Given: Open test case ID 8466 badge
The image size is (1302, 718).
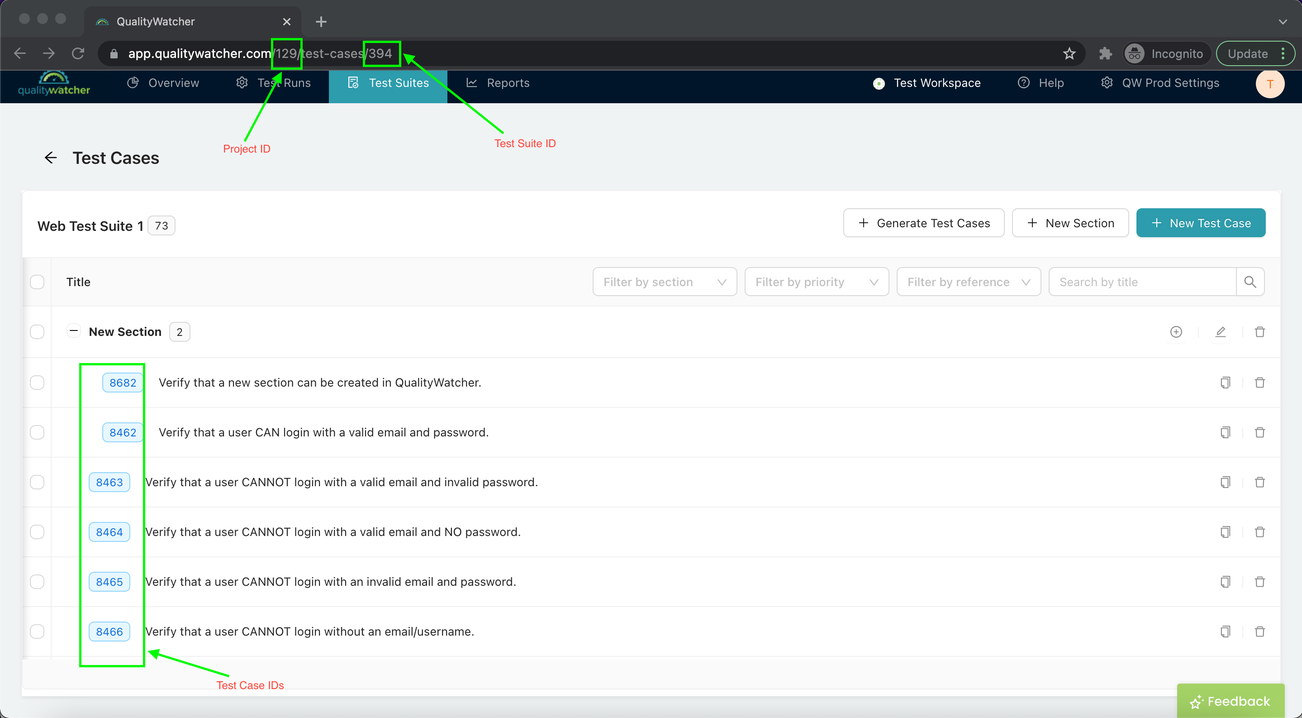Looking at the screenshot, I should pyautogui.click(x=109, y=632).
